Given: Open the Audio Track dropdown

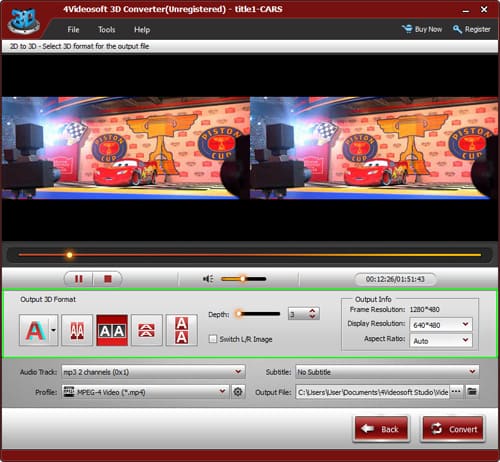Looking at the screenshot, I should pos(153,372).
